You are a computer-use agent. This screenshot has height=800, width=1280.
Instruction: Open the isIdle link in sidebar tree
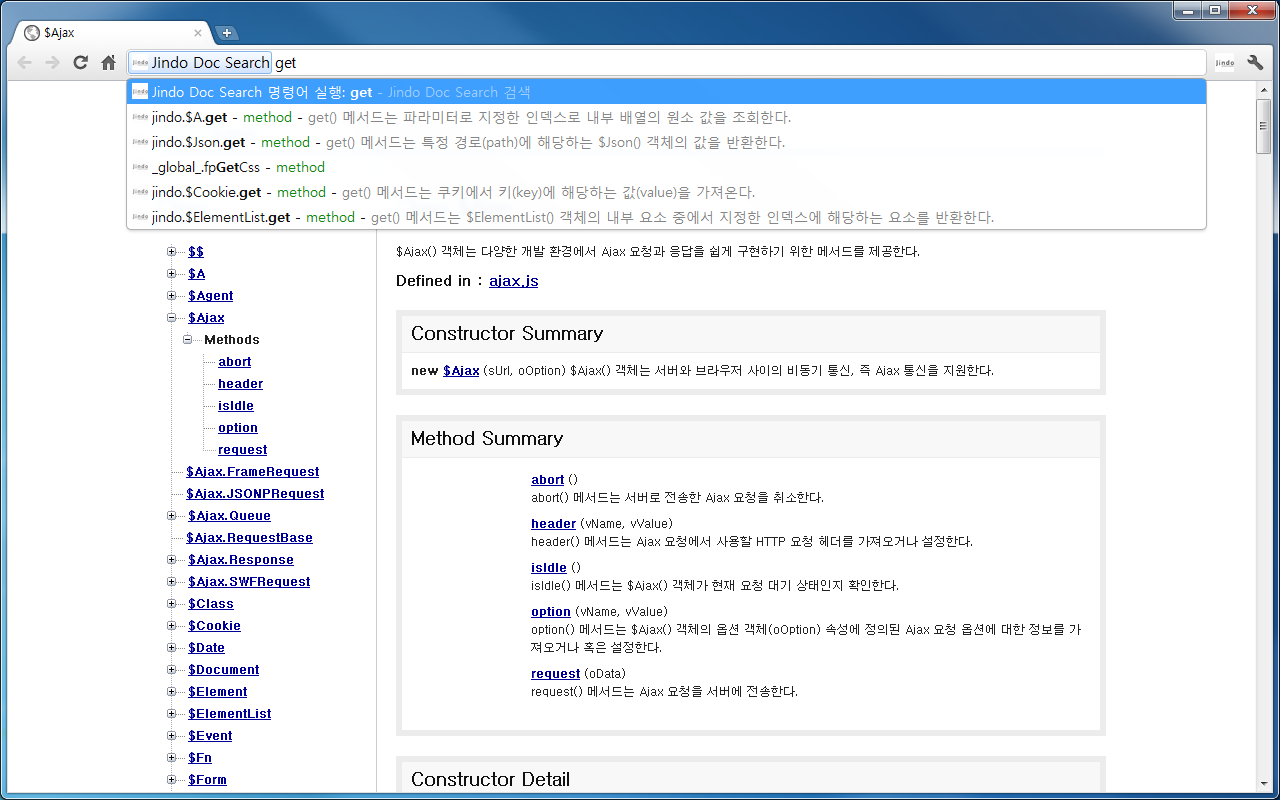tap(236, 406)
